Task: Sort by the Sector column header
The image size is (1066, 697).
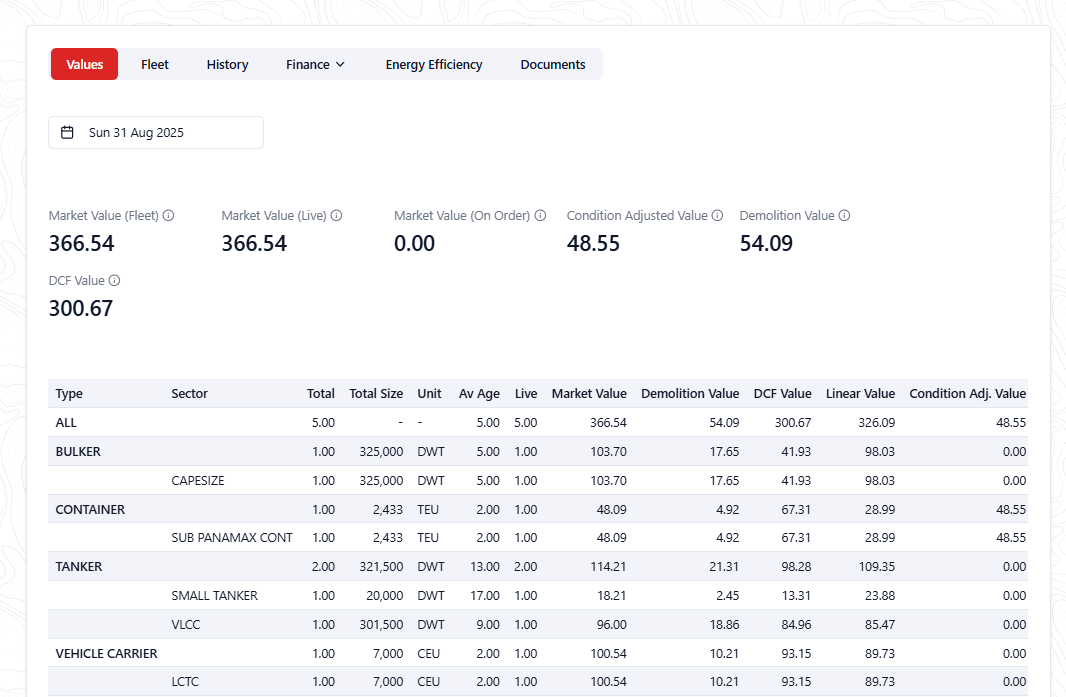Action: click(x=190, y=394)
